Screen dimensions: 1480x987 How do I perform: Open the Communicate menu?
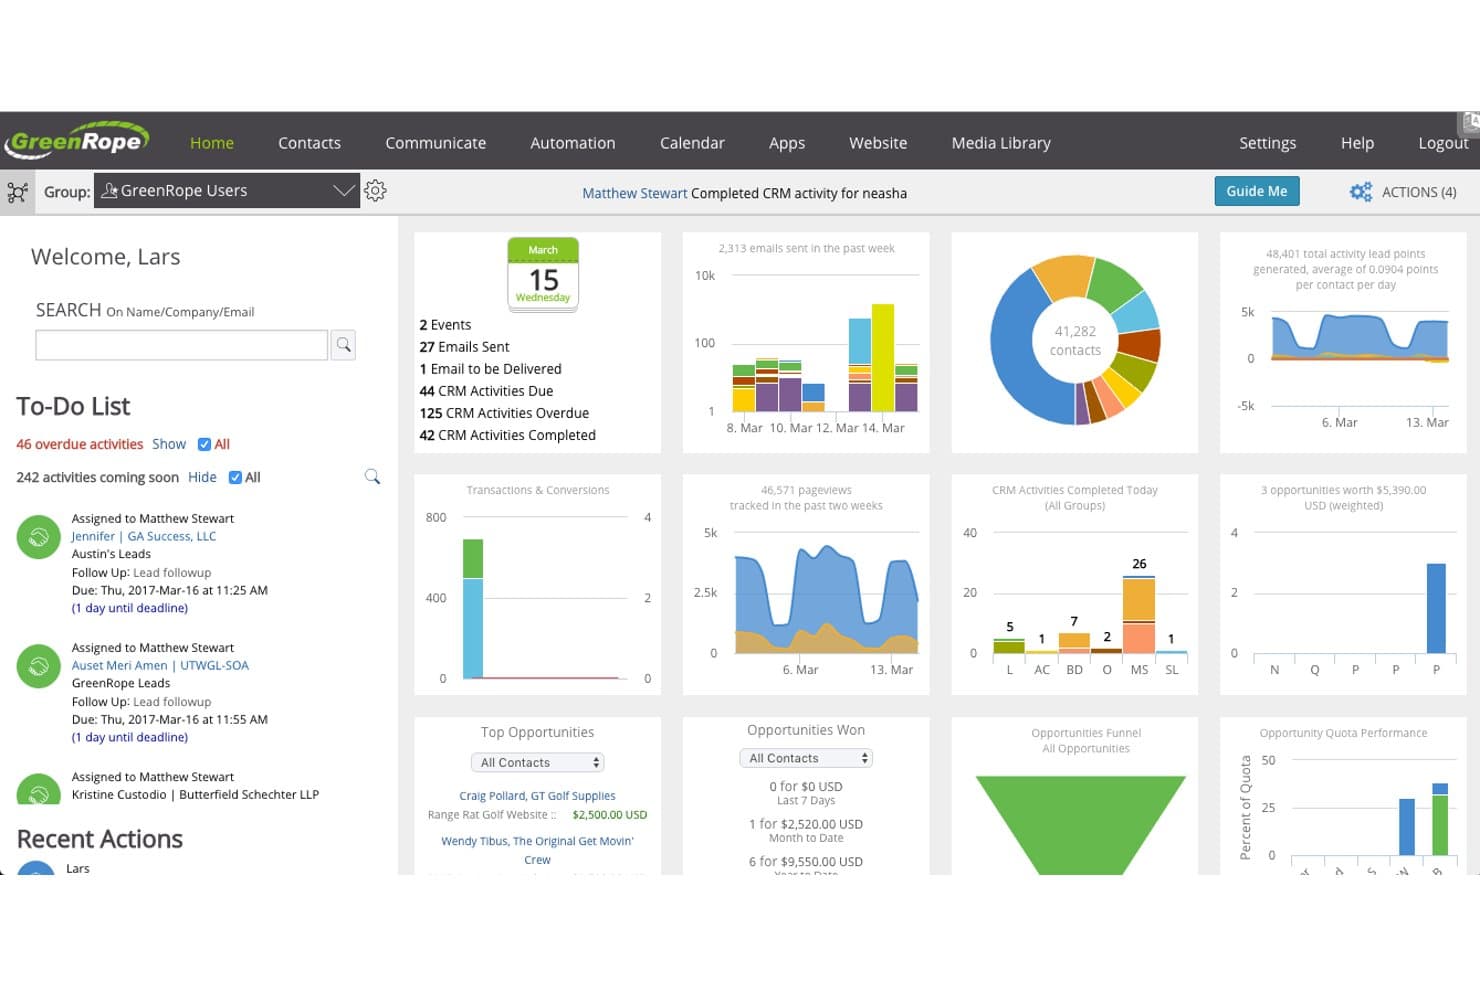coord(436,143)
